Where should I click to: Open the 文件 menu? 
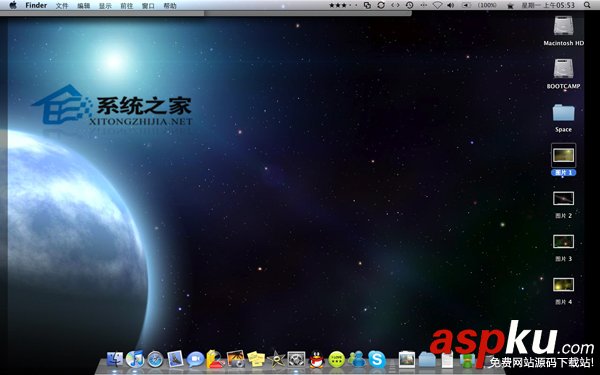62,5
